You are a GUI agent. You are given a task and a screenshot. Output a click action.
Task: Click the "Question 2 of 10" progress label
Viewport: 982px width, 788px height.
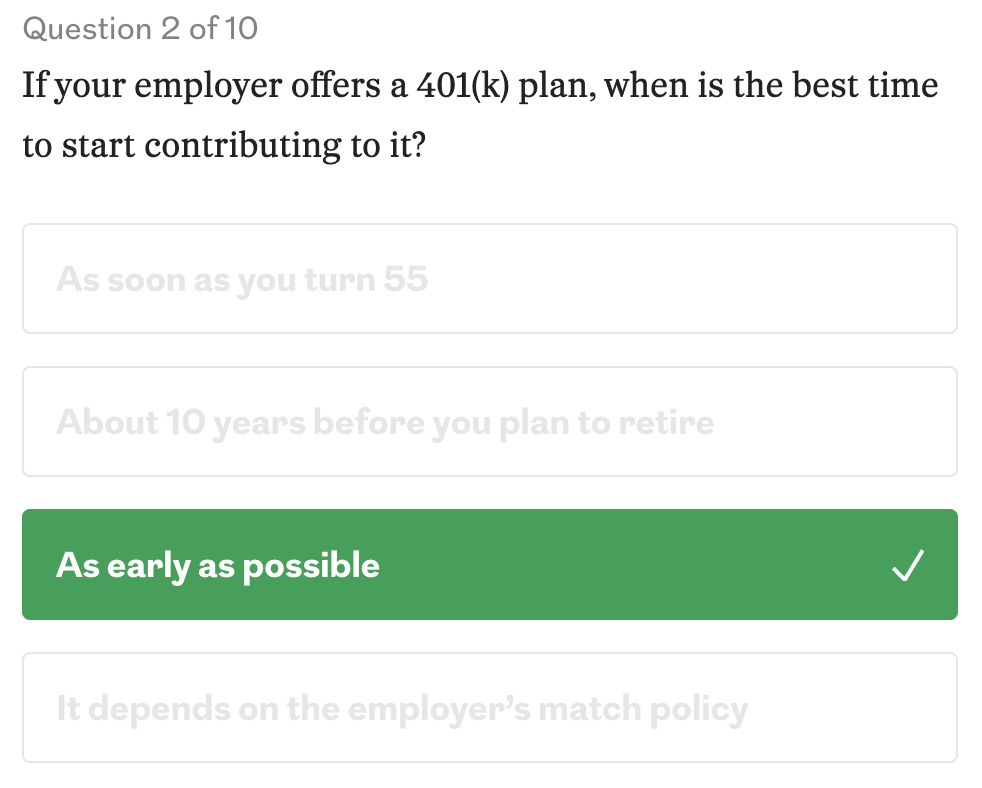140,29
